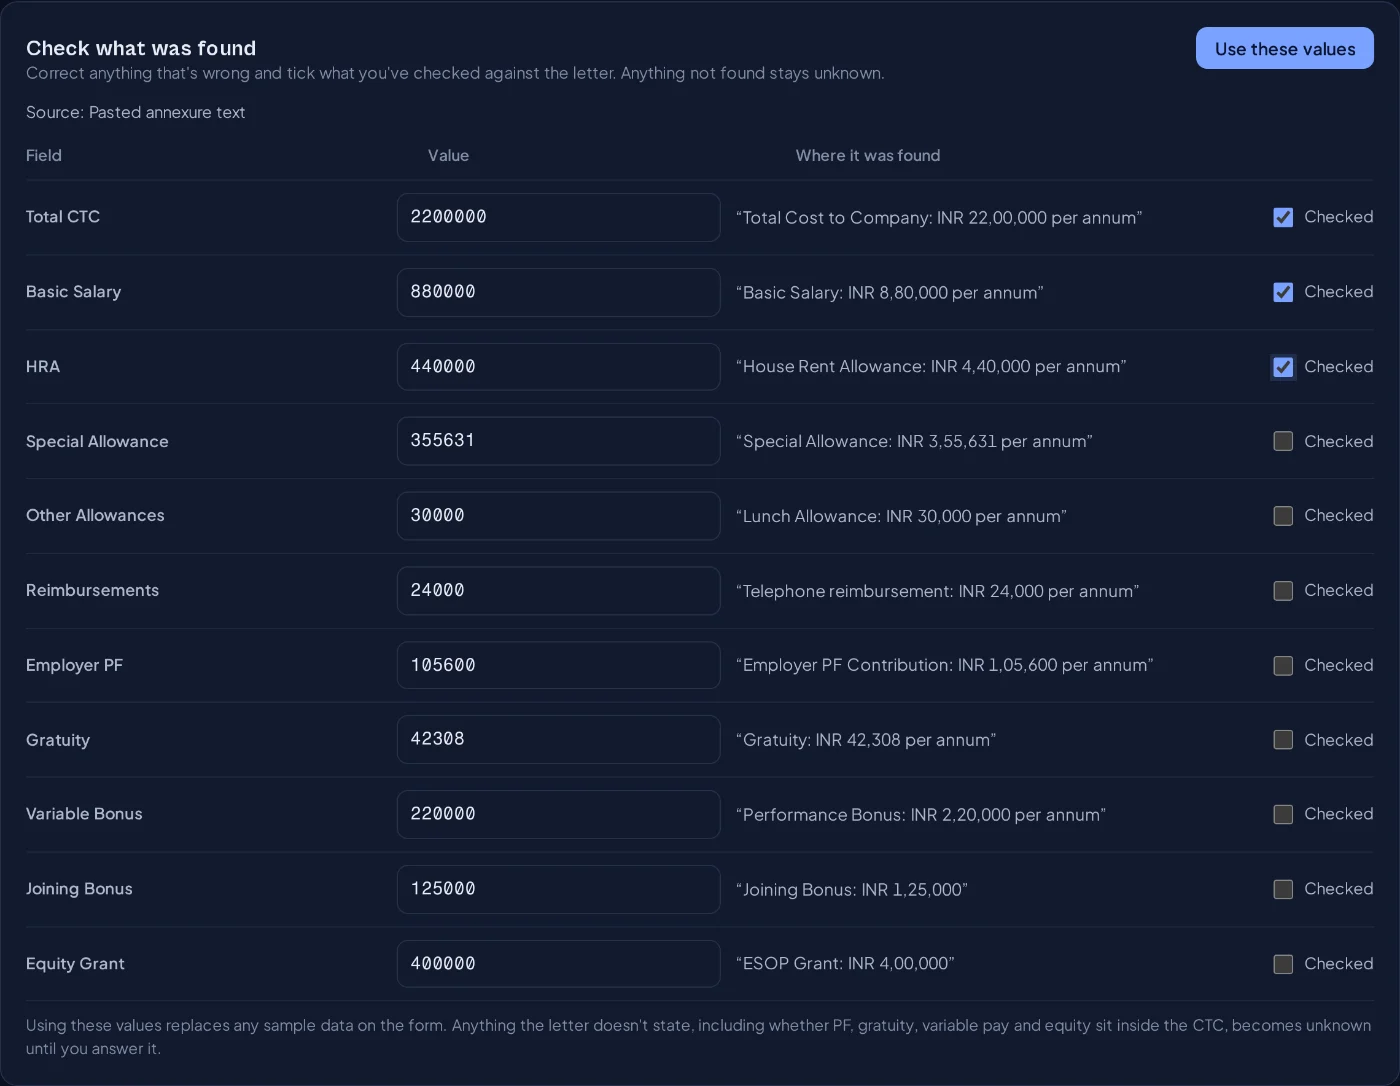Mark Equity Grant as Checked
Screen dimensions: 1400x1086
1283,964
